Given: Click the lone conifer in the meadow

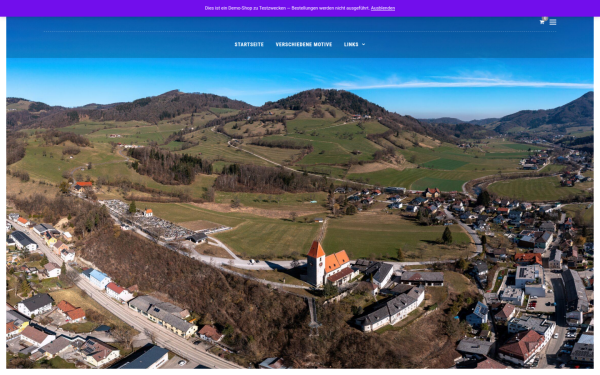Looking at the screenshot, I should click(447, 235).
